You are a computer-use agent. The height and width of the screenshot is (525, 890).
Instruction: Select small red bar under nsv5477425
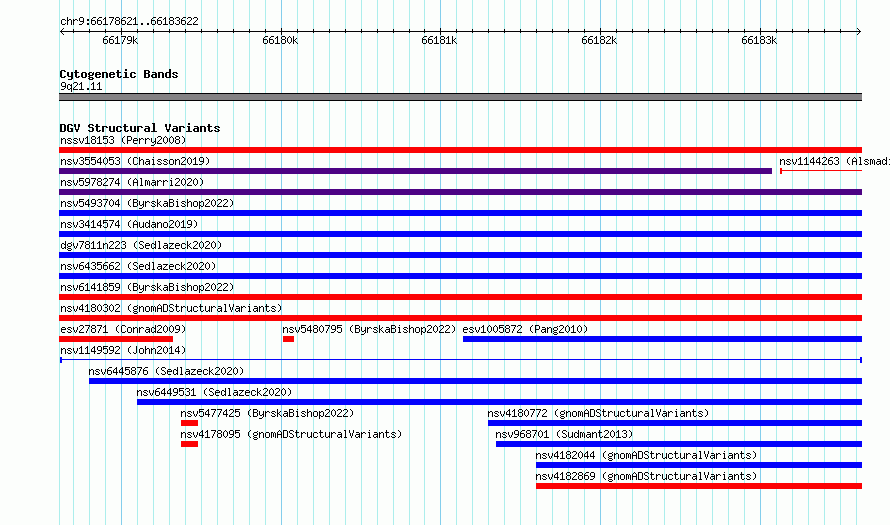[x=190, y=423]
